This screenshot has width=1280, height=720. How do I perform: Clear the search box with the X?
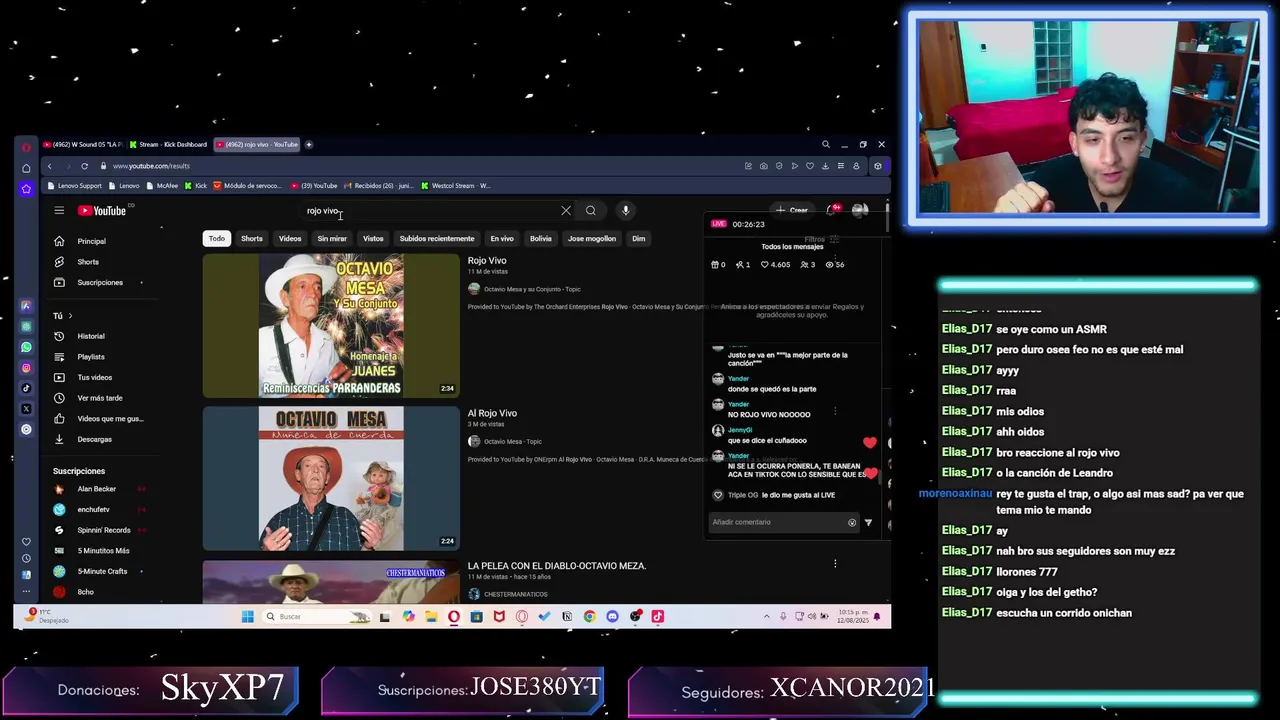[x=566, y=210]
